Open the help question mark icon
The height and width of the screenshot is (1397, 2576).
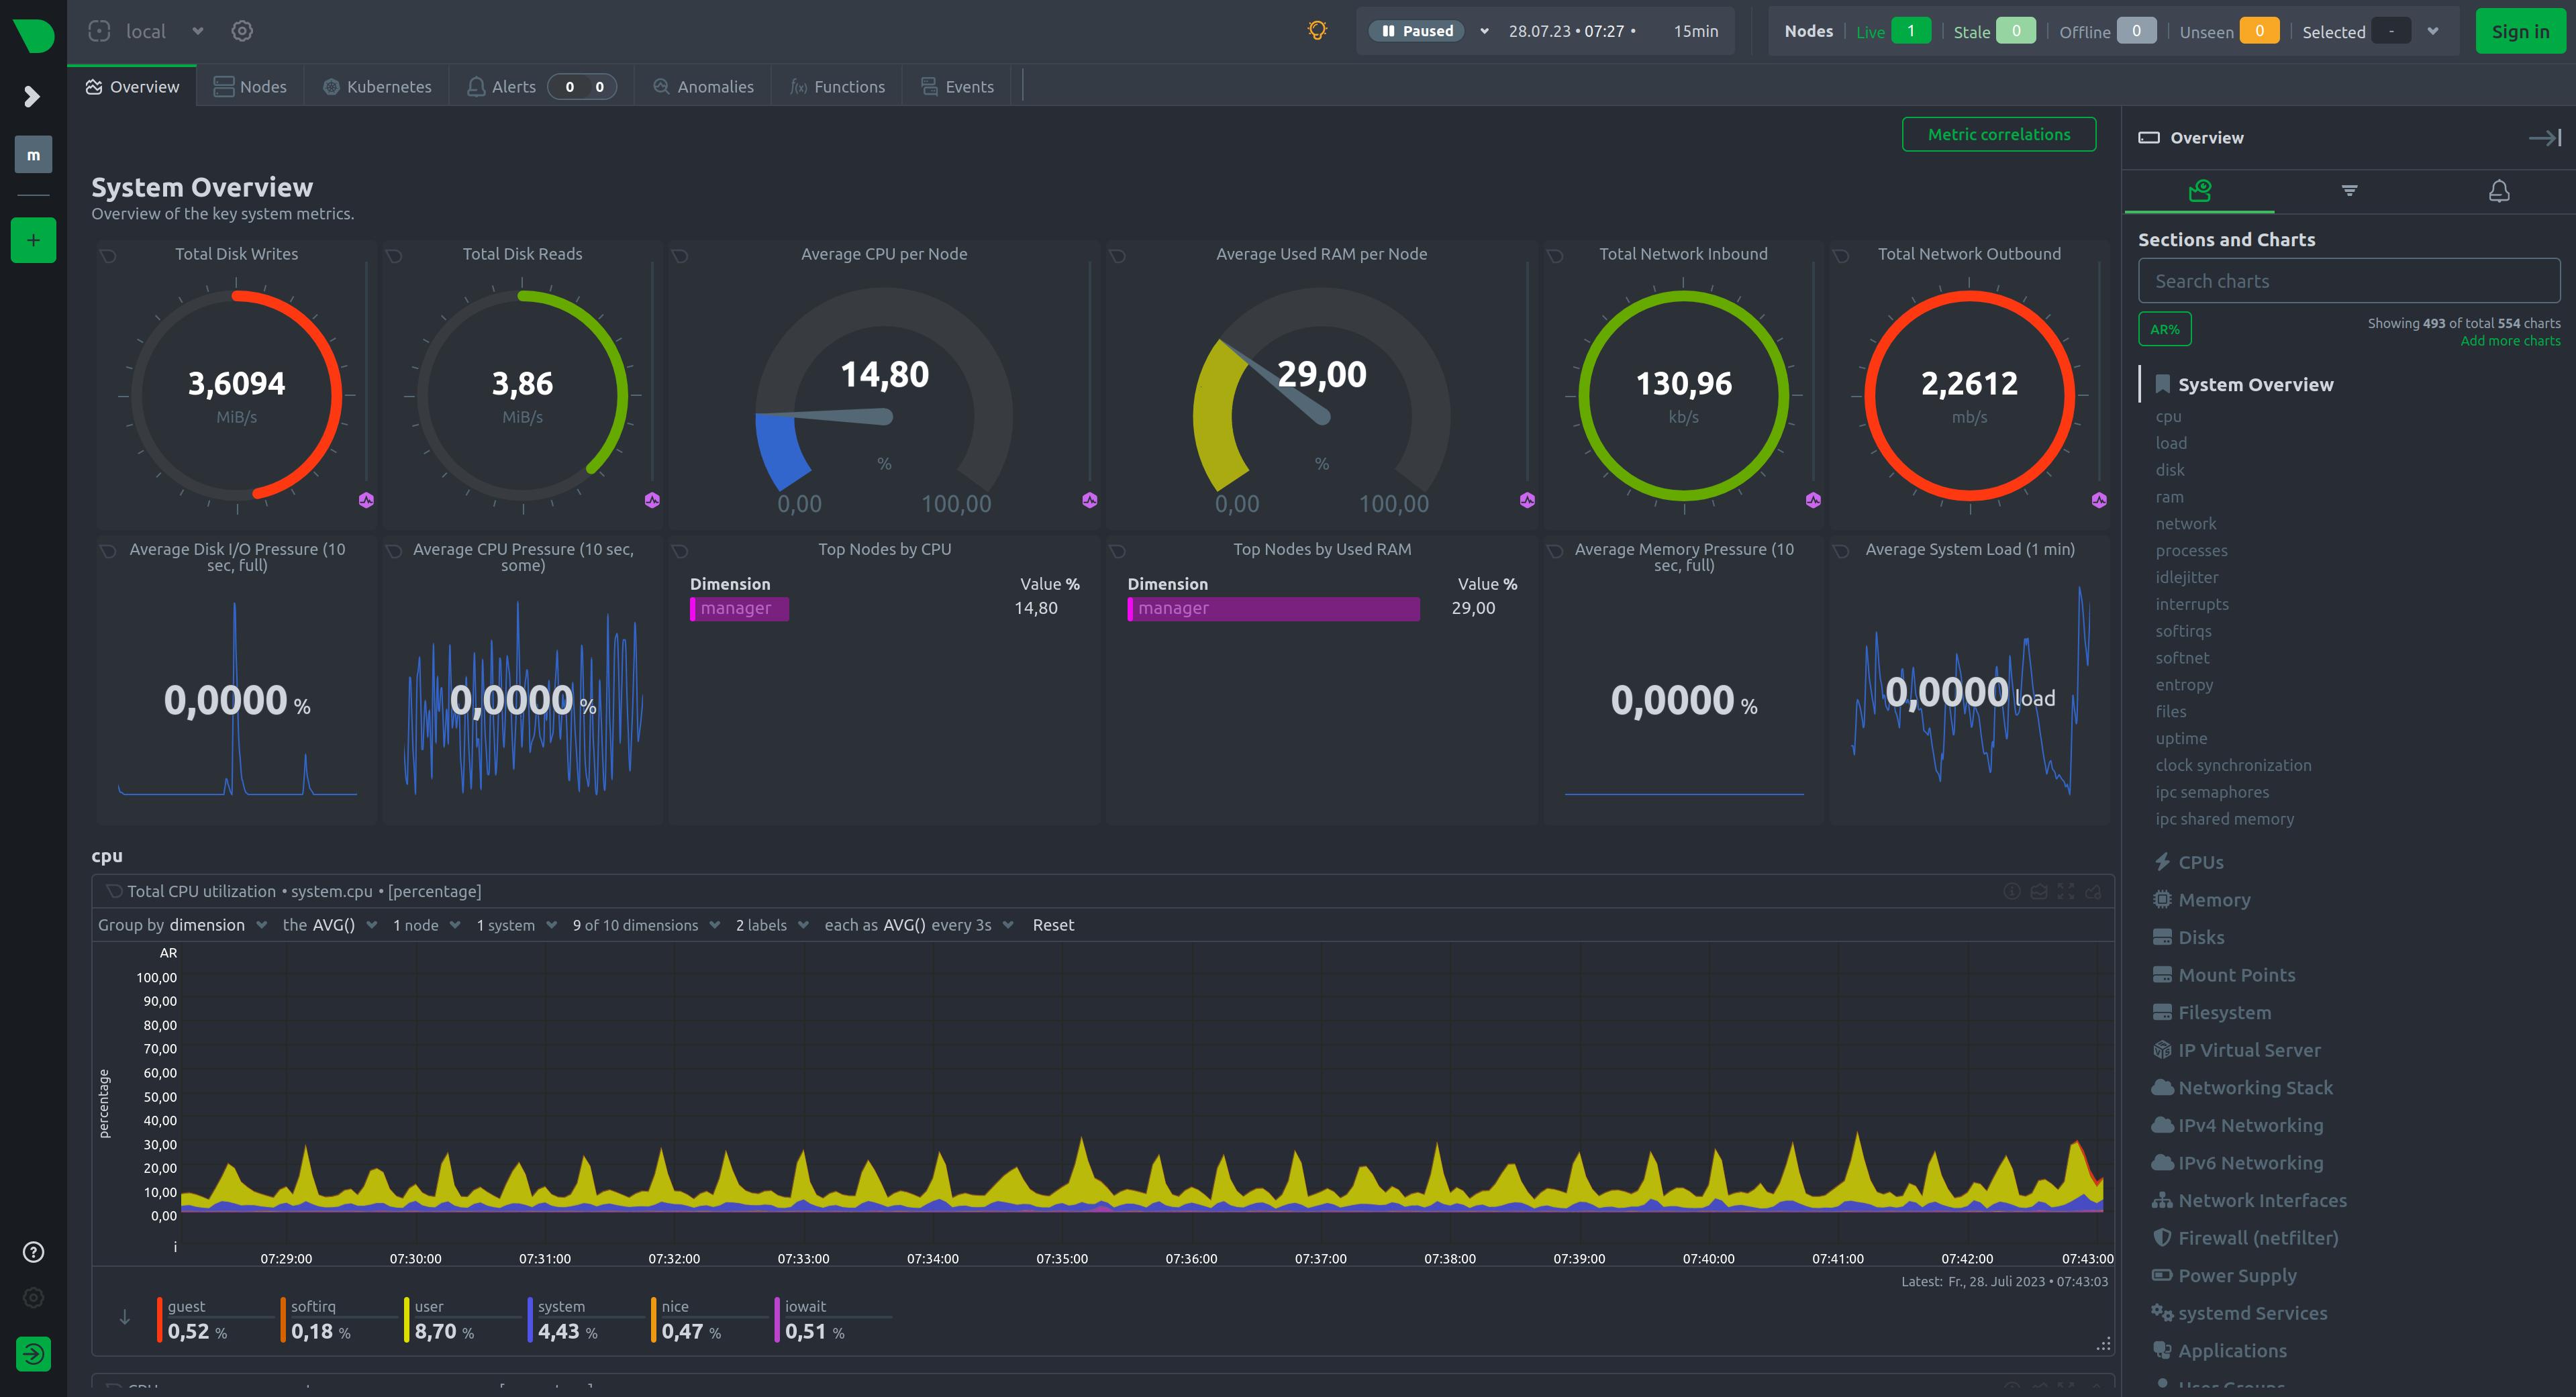tap(33, 1252)
